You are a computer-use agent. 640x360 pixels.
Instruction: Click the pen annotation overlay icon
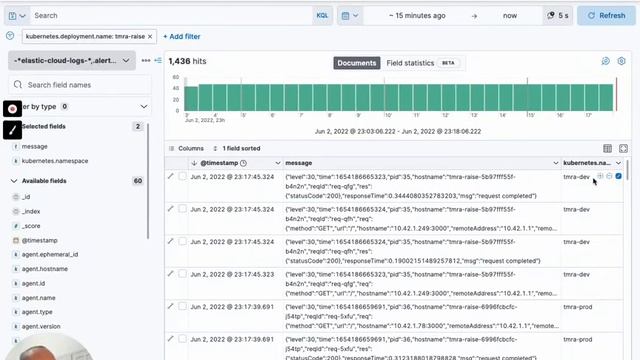(12, 130)
